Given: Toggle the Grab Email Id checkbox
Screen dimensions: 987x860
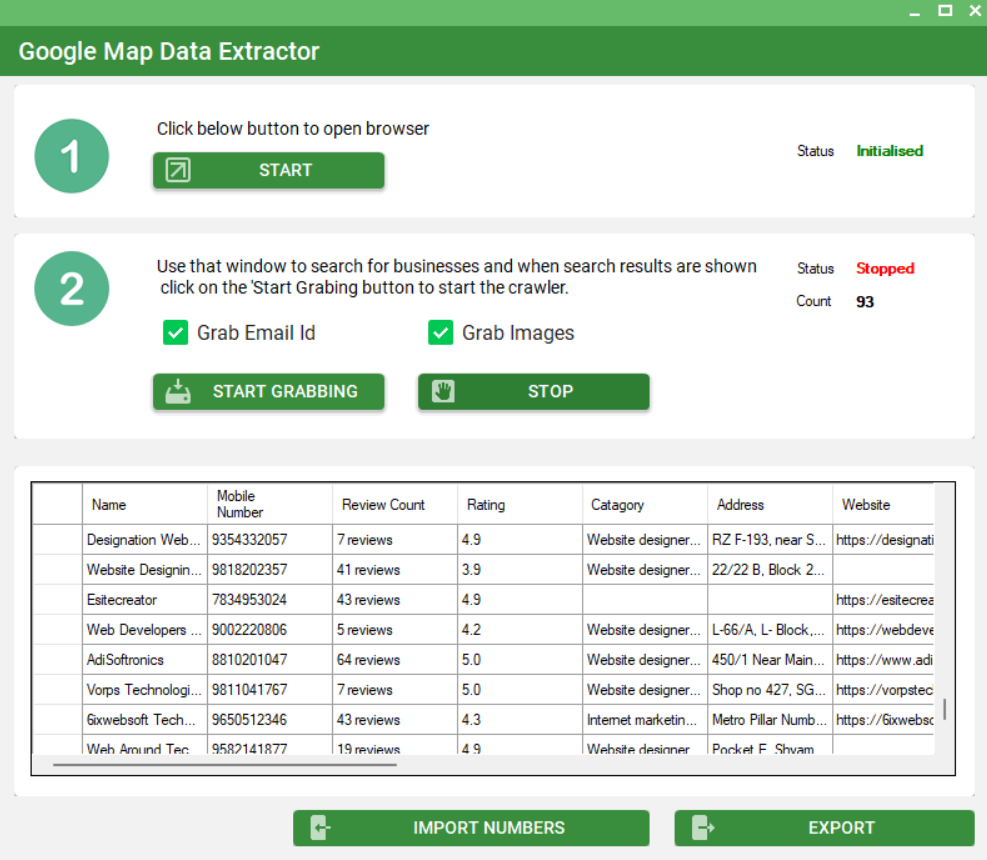Looking at the screenshot, I should tap(176, 332).
